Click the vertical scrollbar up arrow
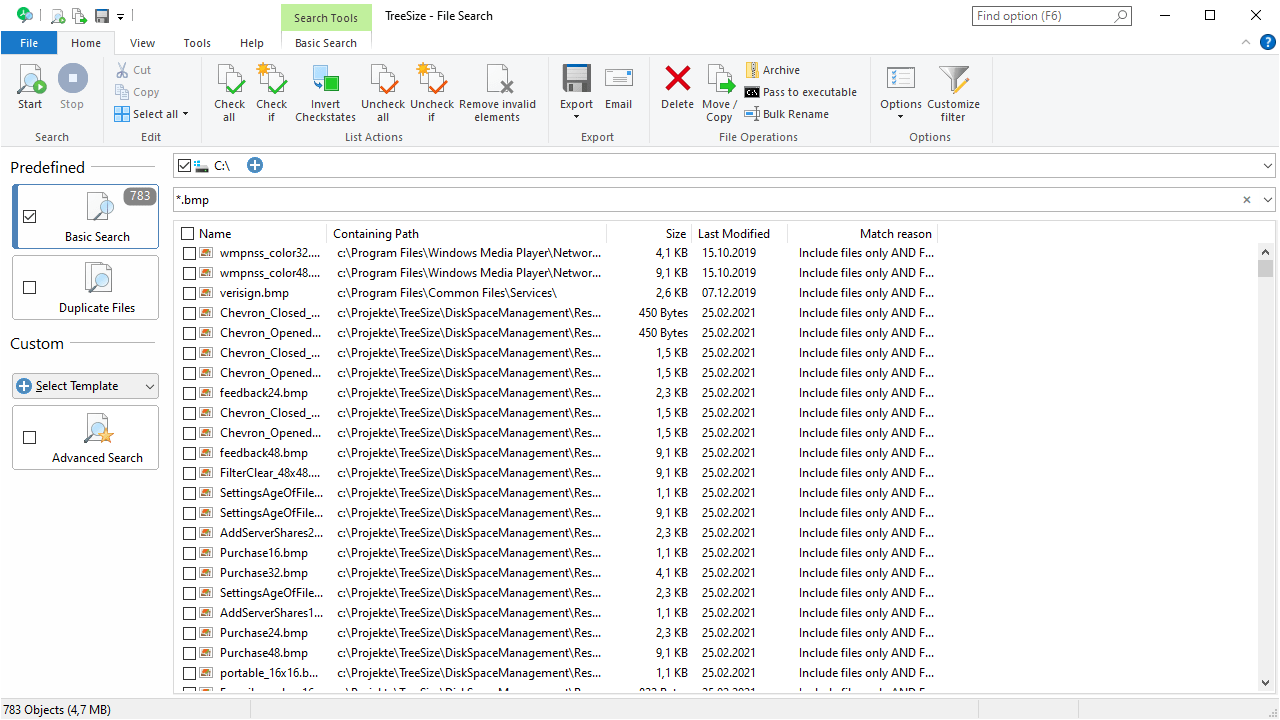Screen dimensions: 1280x720 click(x=1266, y=252)
